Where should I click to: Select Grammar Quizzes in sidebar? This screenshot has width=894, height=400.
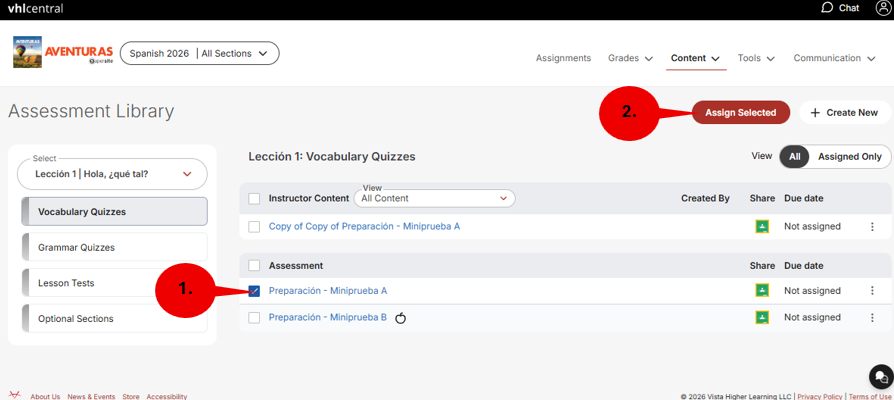[115, 247]
